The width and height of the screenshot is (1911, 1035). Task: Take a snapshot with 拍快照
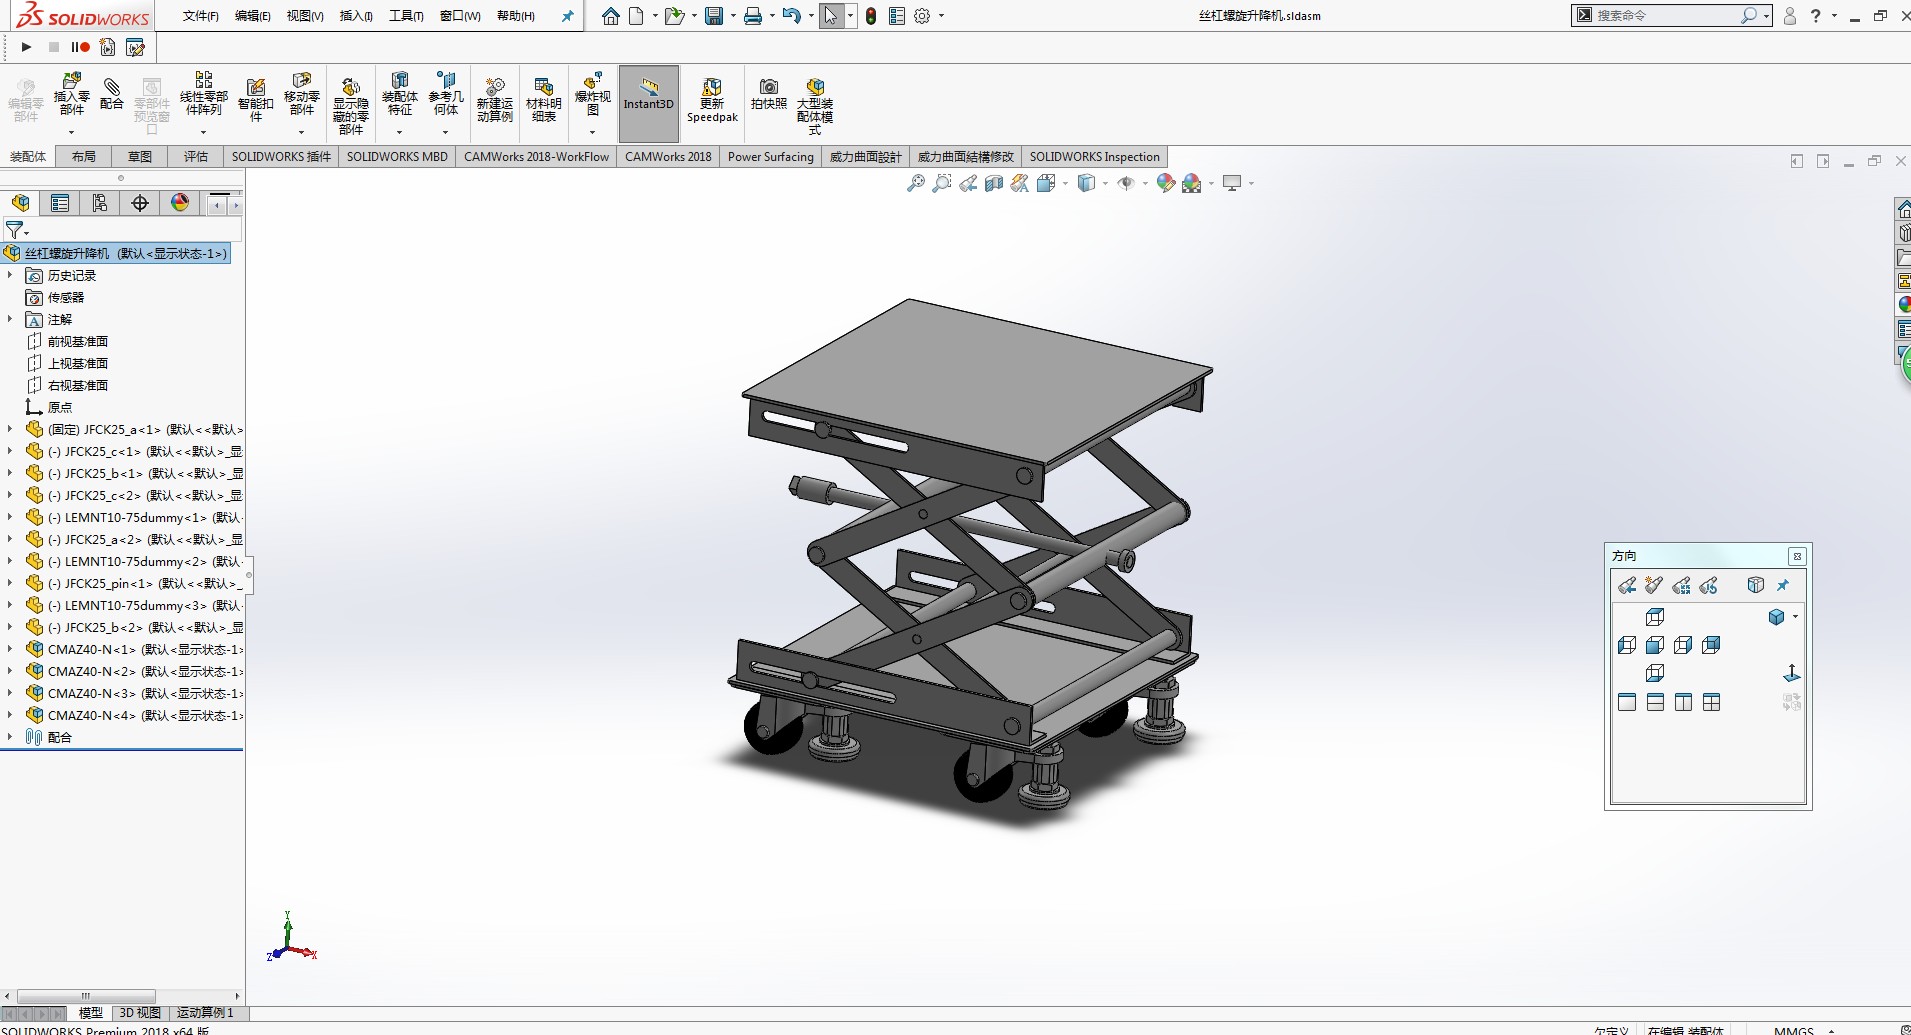768,94
